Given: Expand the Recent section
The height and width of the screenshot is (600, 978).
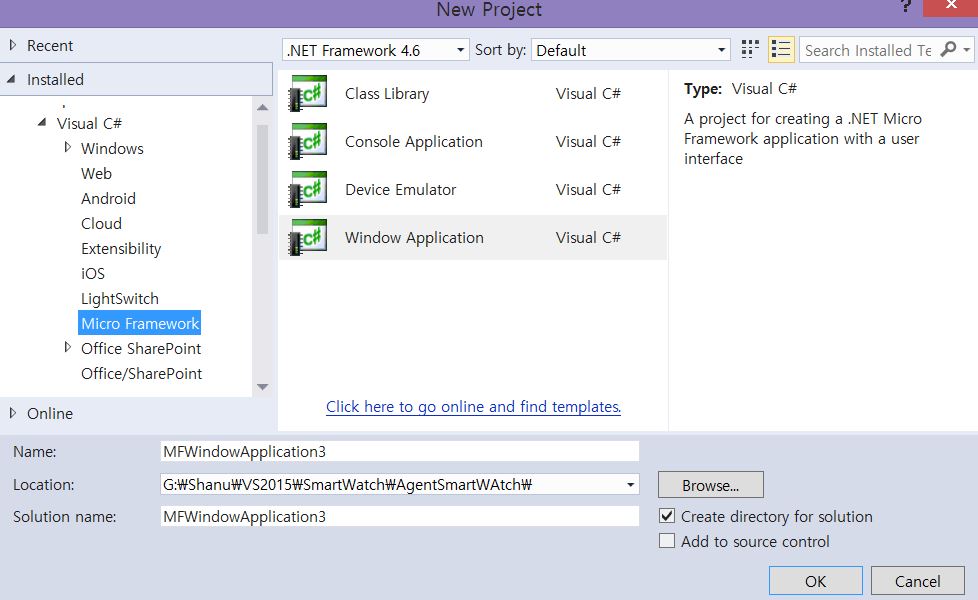Looking at the screenshot, I should pos(12,46).
